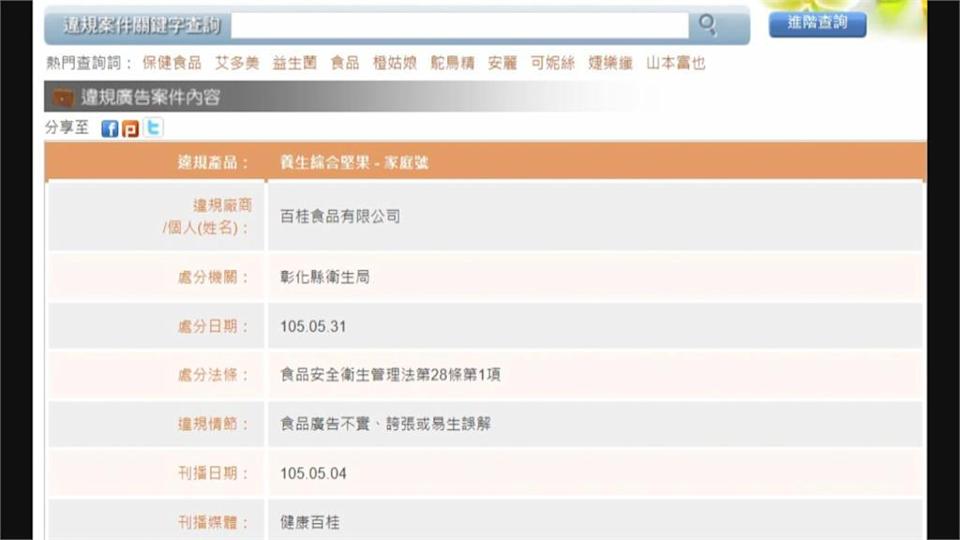Select hot keyword 婕樂纖
960x540 pixels.
(610, 63)
